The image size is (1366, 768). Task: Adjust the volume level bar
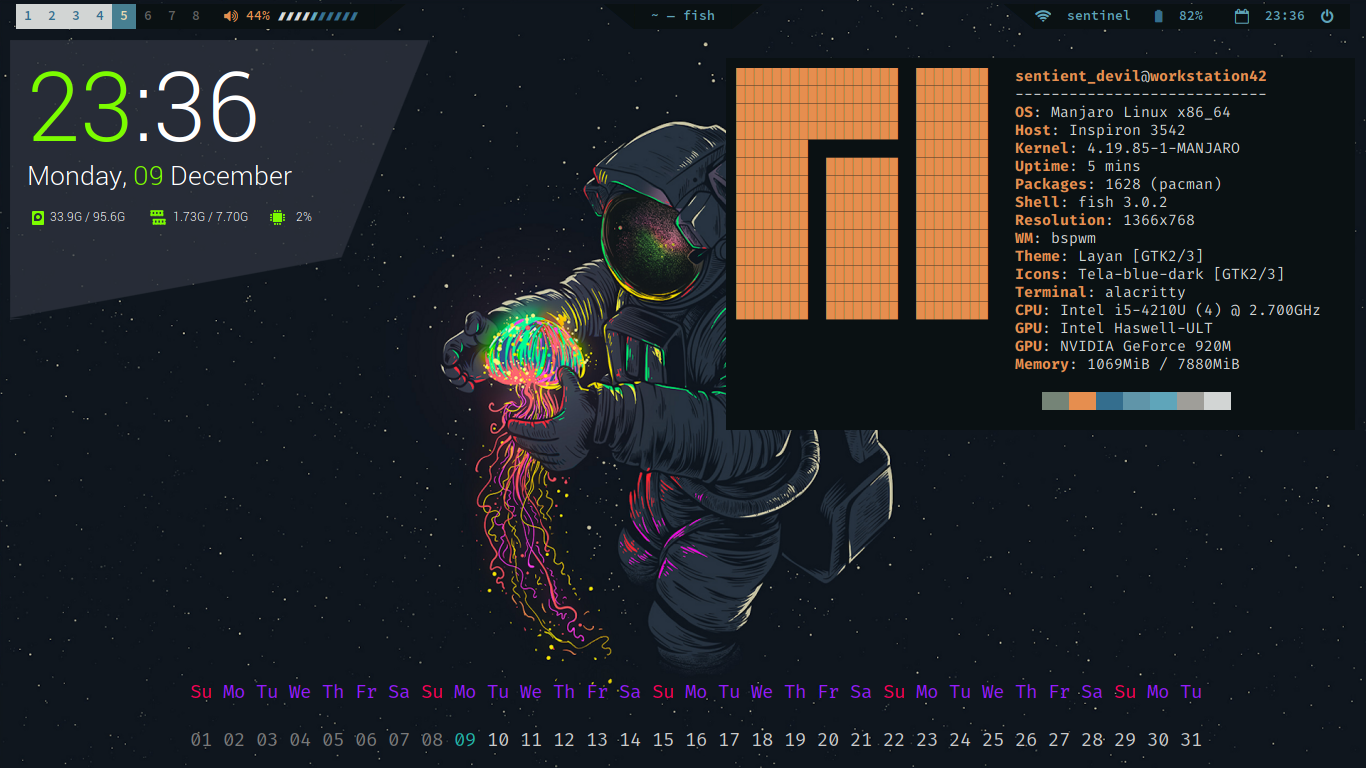pos(318,16)
